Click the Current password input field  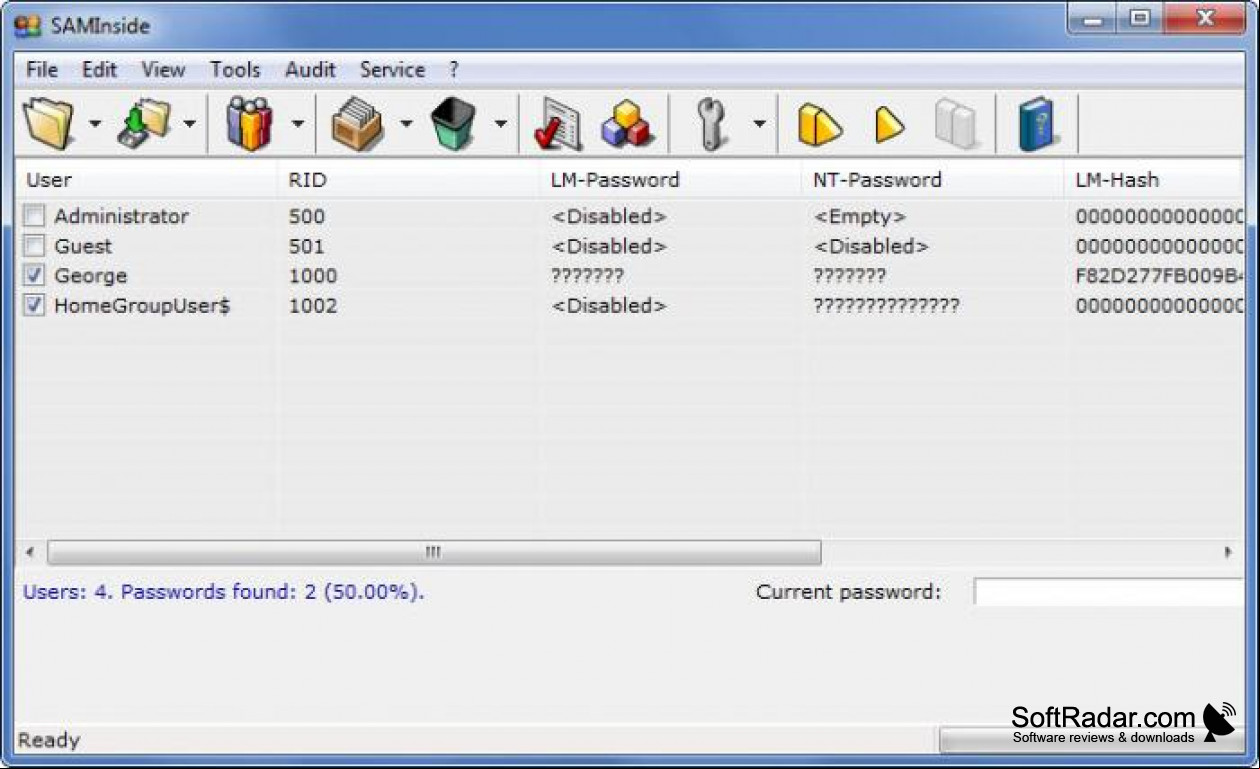point(1109,591)
